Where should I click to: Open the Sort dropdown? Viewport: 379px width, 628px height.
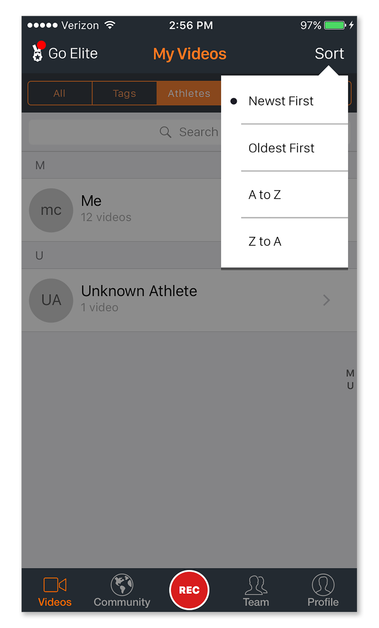[x=329, y=53]
